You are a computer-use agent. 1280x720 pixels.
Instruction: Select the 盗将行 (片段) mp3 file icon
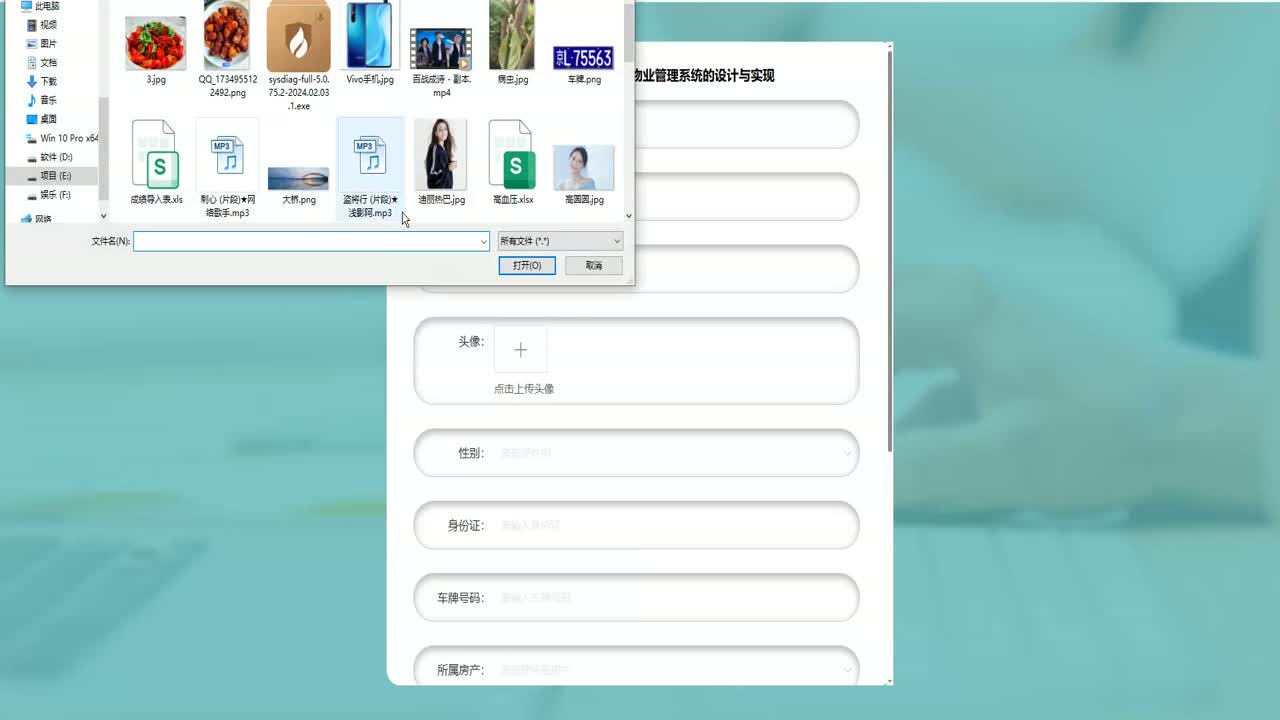[370, 155]
